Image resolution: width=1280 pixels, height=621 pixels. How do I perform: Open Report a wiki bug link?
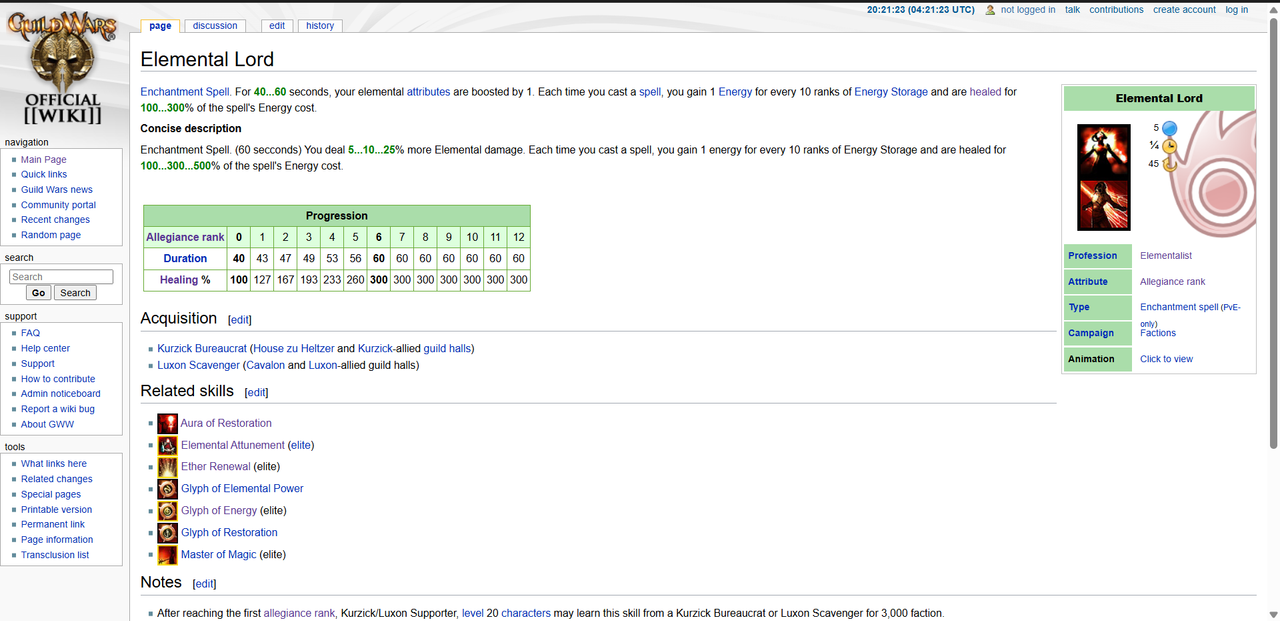58,409
